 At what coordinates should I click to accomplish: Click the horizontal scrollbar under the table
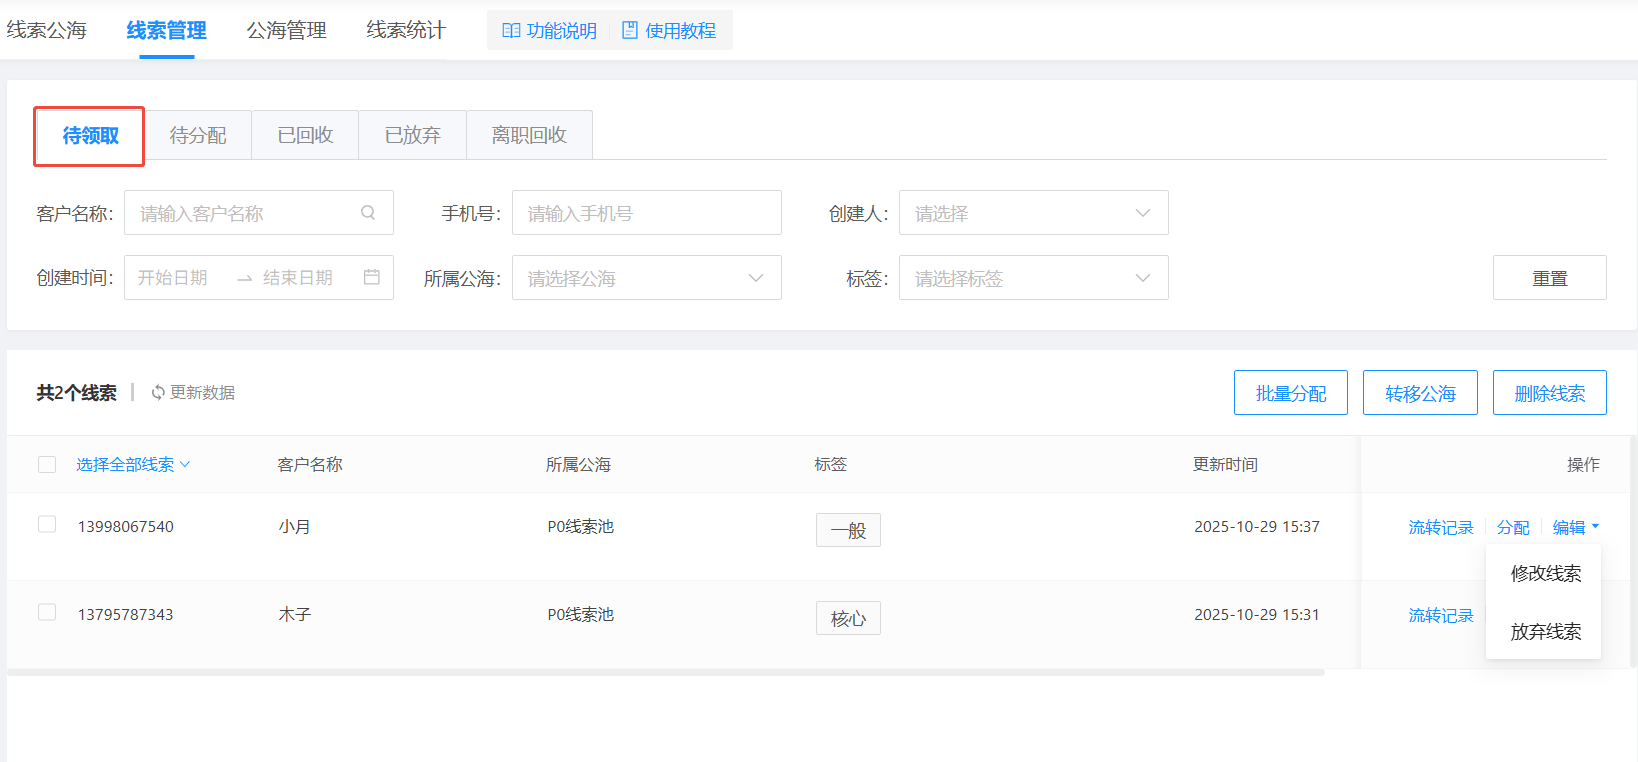click(x=665, y=673)
